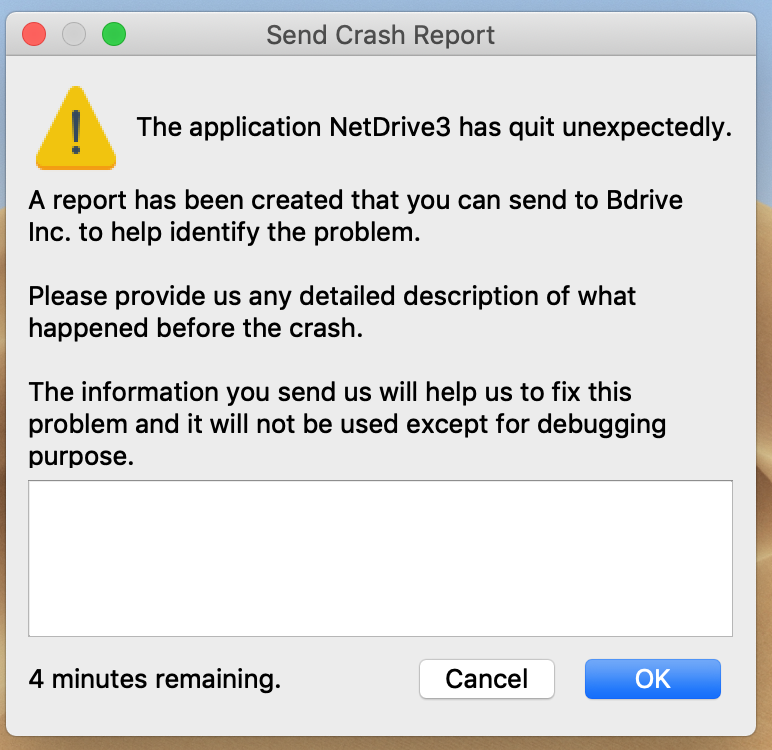Image resolution: width=772 pixels, height=750 pixels.
Task: Click the 'Please provide us any detailed description' text
Action: [x=332, y=296]
